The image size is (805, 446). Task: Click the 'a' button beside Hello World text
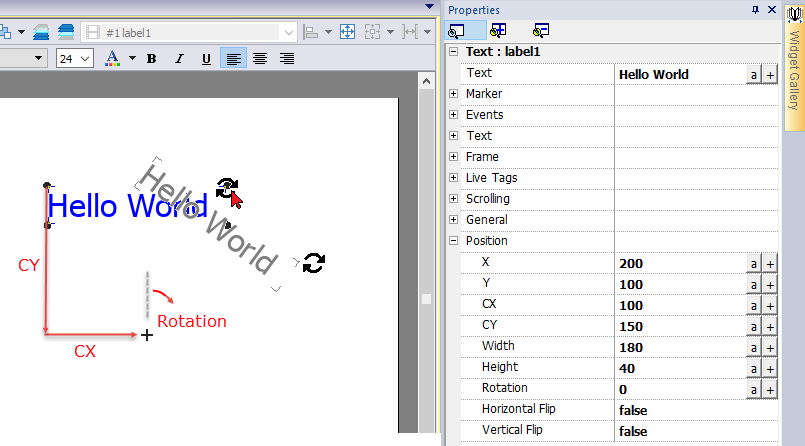click(x=753, y=74)
